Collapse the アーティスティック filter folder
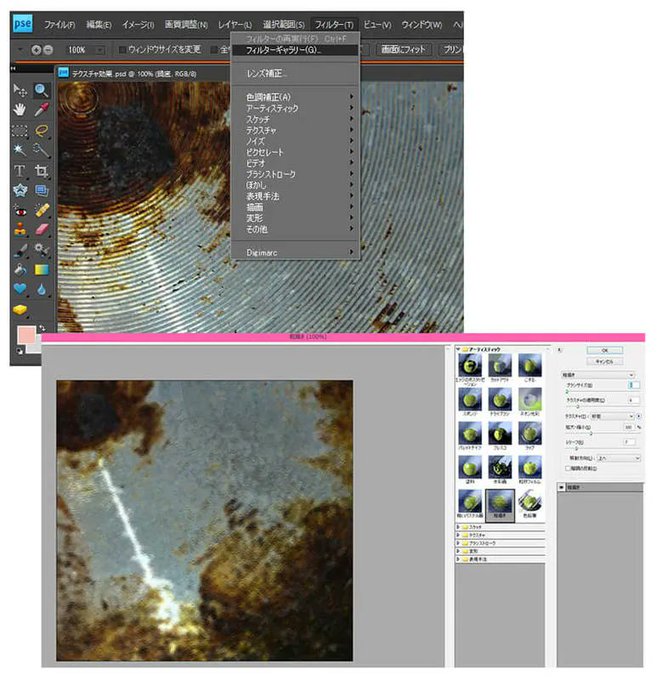The height and width of the screenshot is (680, 657). point(458,349)
